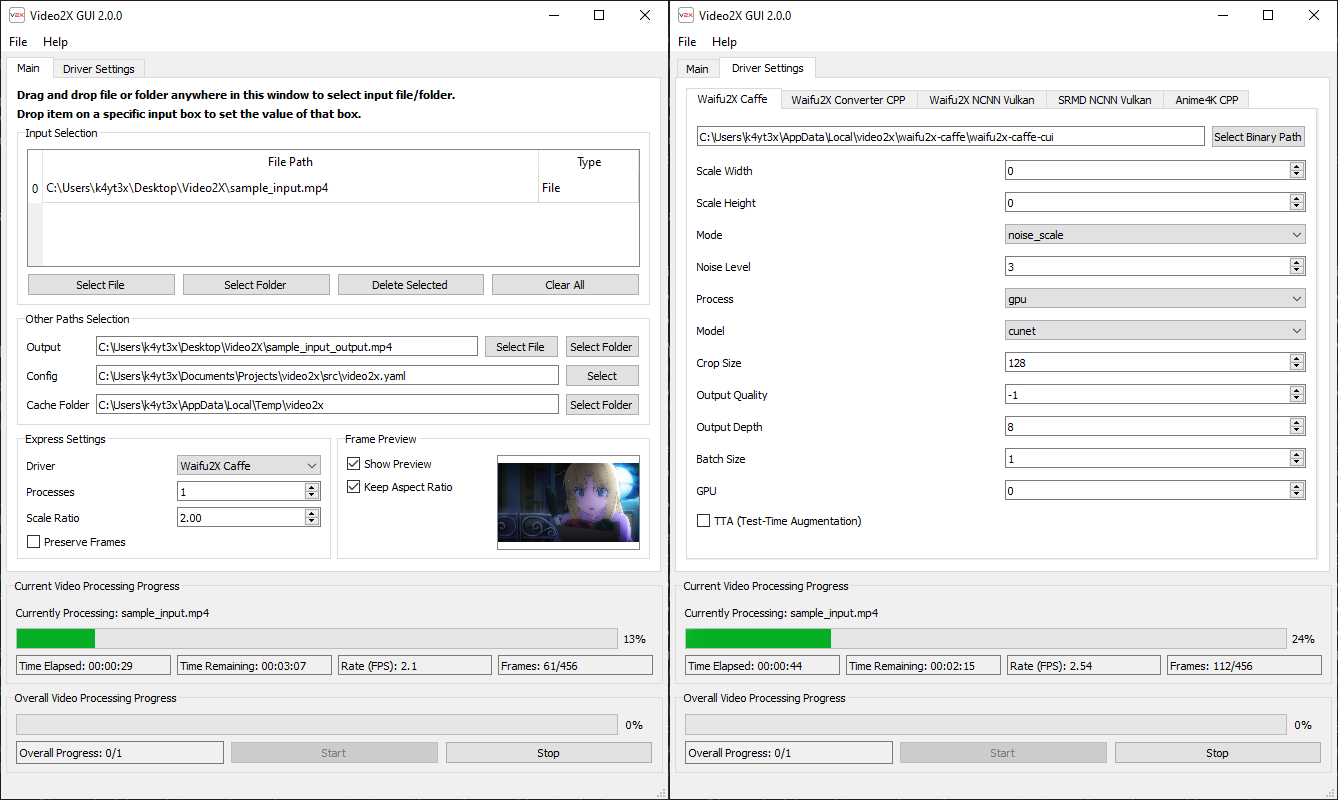Open the SRMD NCNN Vulkan tab
Image resolution: width=1338 pixels, height=800 pixels.
1105,100
